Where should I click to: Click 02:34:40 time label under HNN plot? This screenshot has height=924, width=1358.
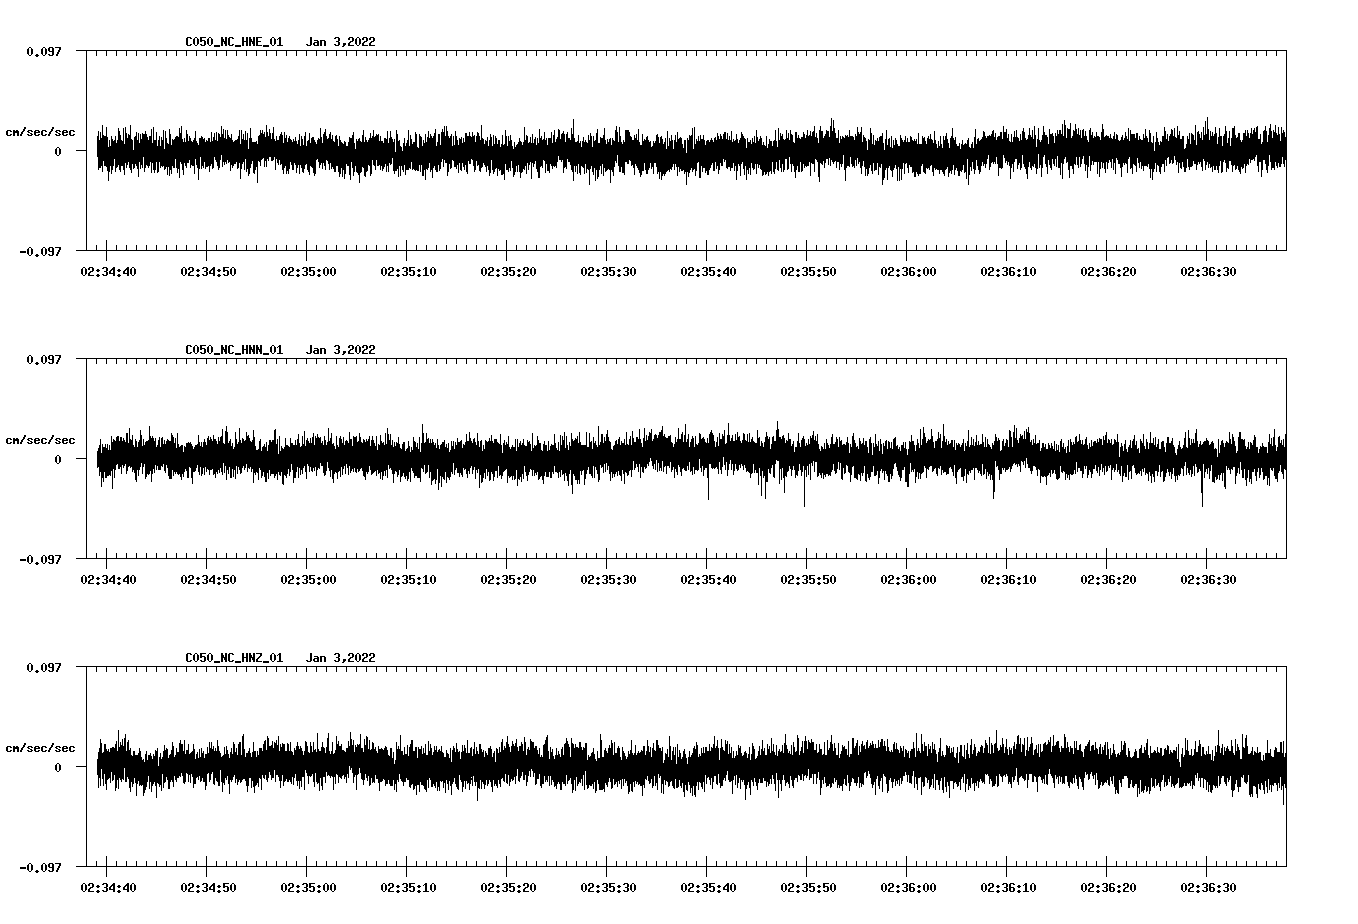coord(108,580)
